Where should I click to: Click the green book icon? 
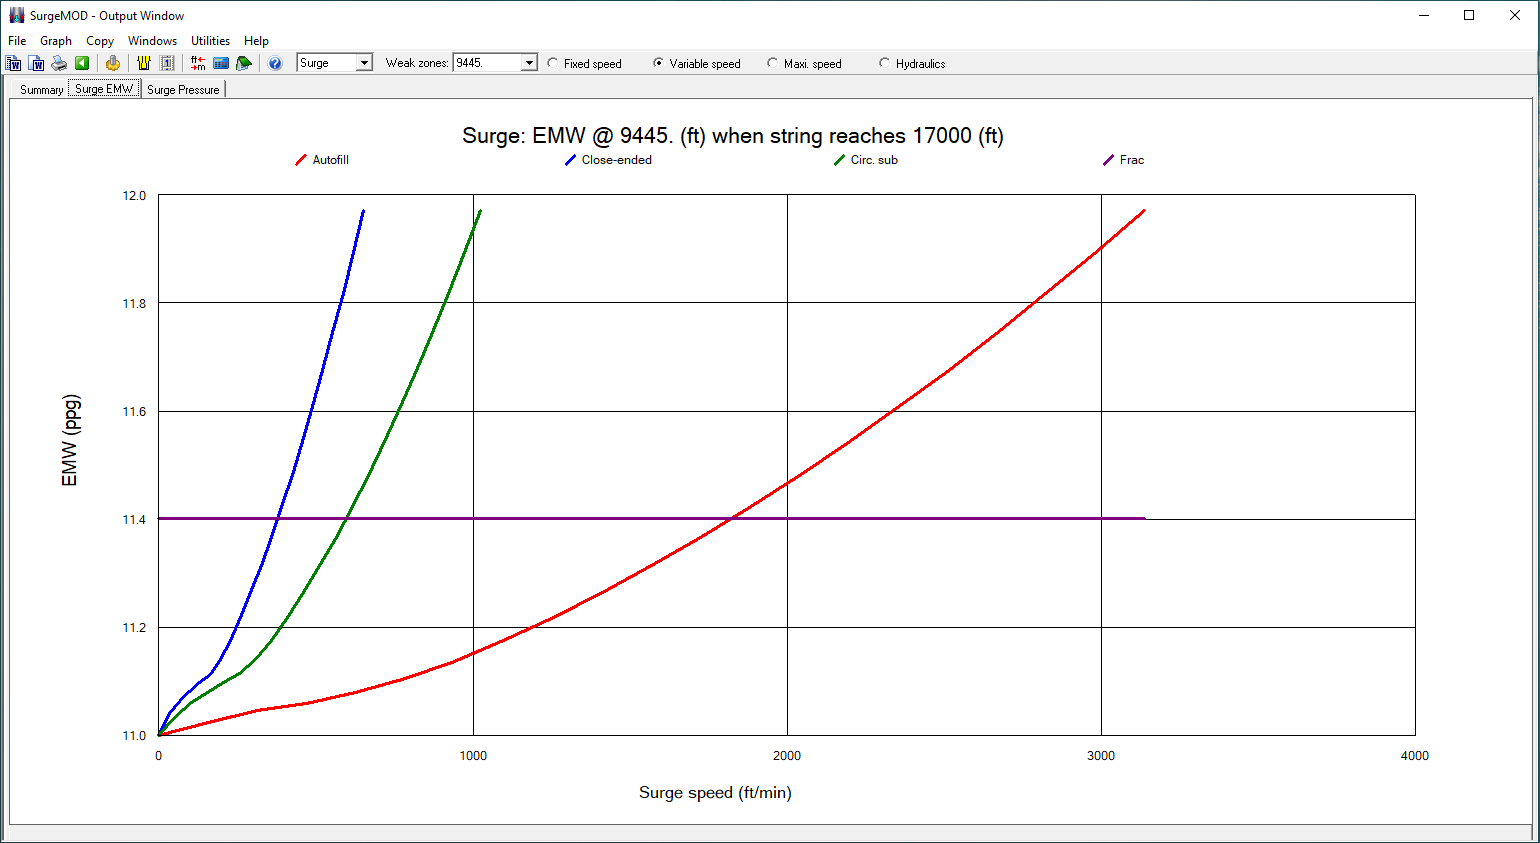243,63
